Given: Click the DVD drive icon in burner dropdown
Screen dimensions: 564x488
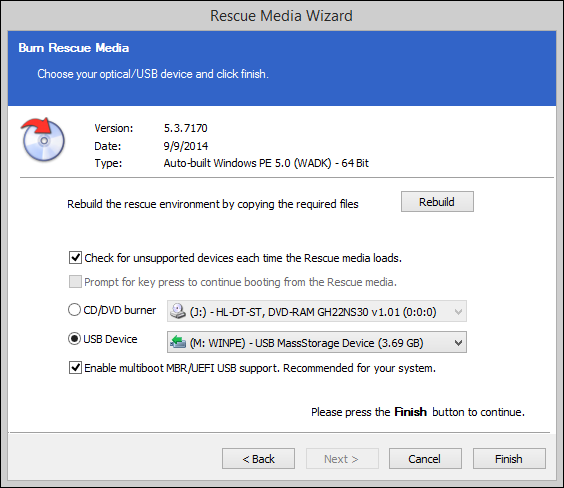Looking at the screenshot, I should tap(178, 311).
